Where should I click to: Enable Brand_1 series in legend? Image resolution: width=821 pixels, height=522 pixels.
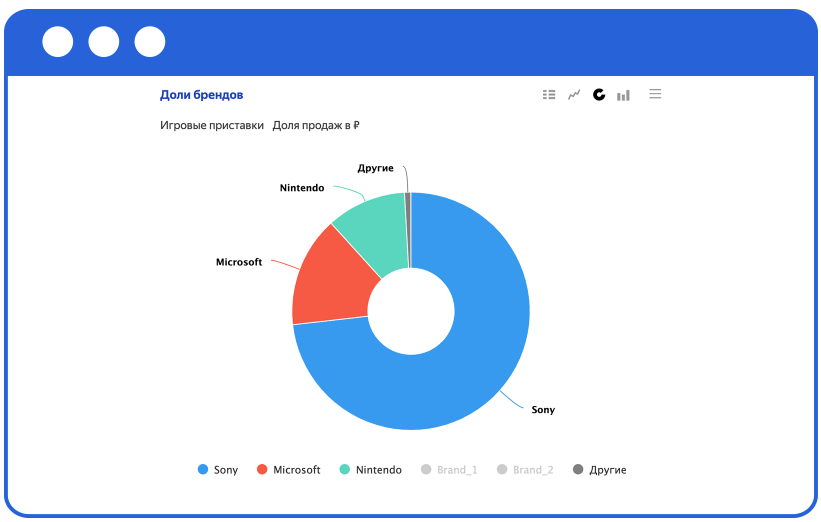click(x=449, y=470)
